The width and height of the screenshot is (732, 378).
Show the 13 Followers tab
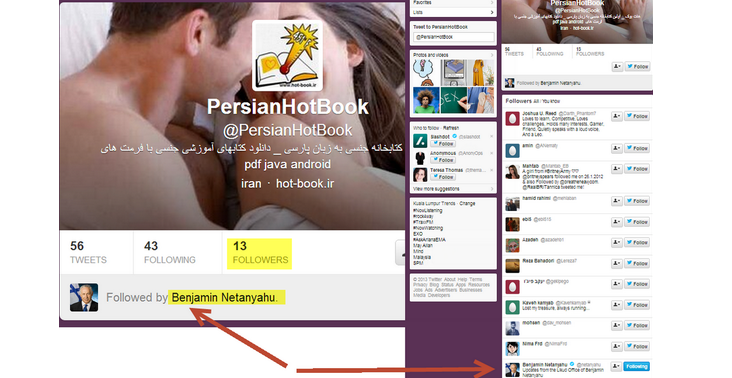260,252
